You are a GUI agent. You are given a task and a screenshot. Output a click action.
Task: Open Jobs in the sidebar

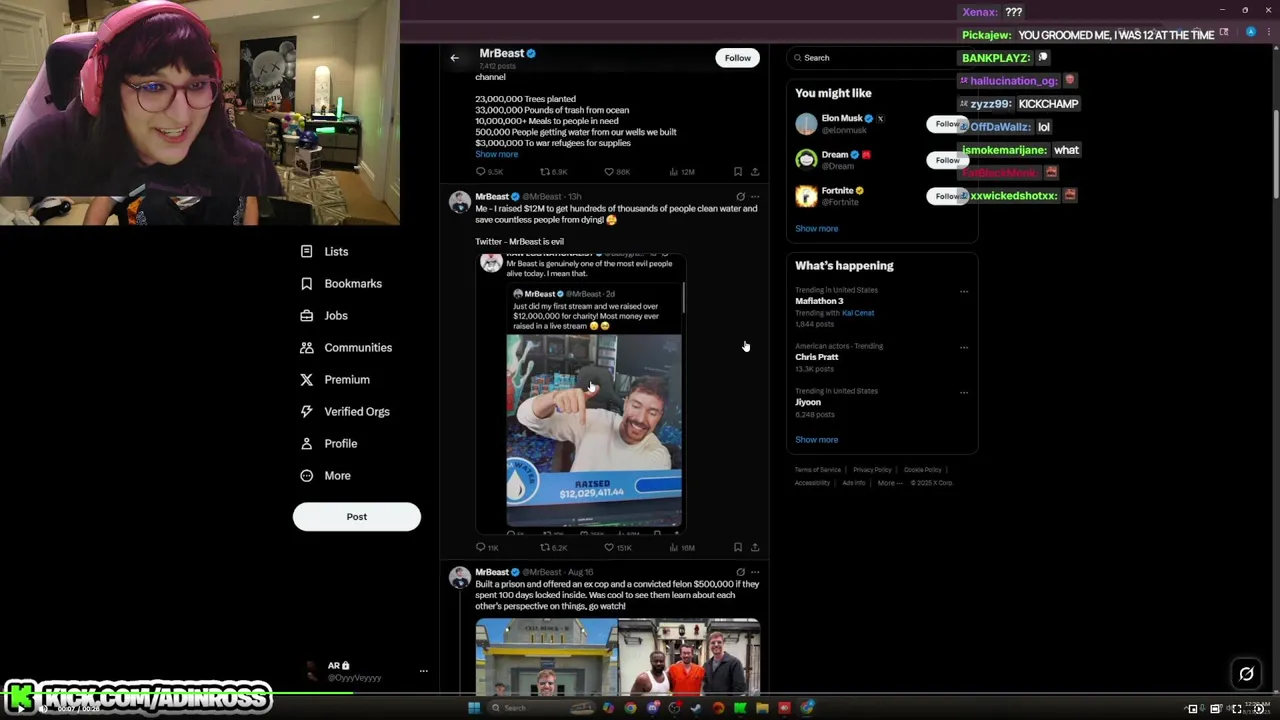pos(336,316)
